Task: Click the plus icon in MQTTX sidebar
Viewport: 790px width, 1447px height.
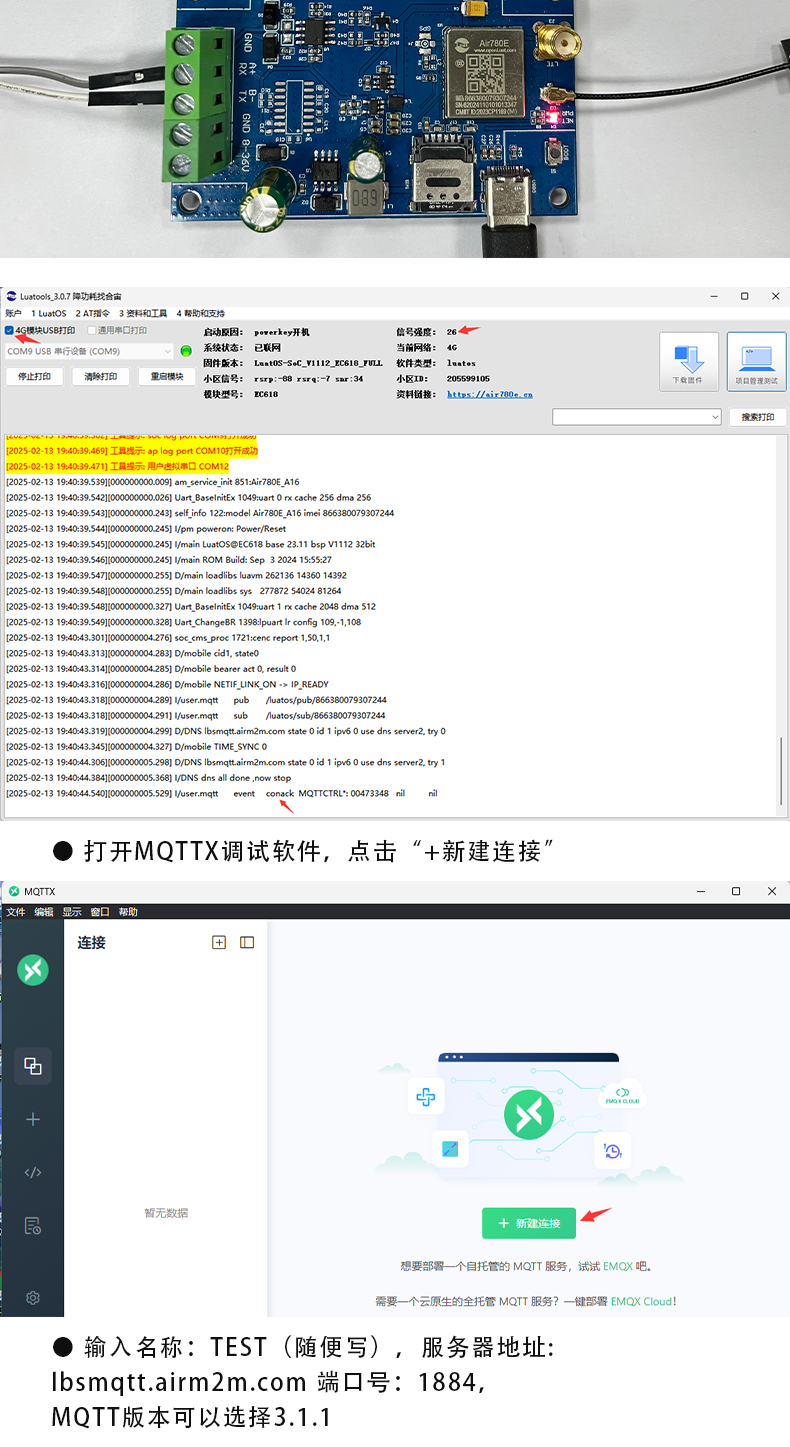Action: pyautogui.click(x=33, y=1119)
